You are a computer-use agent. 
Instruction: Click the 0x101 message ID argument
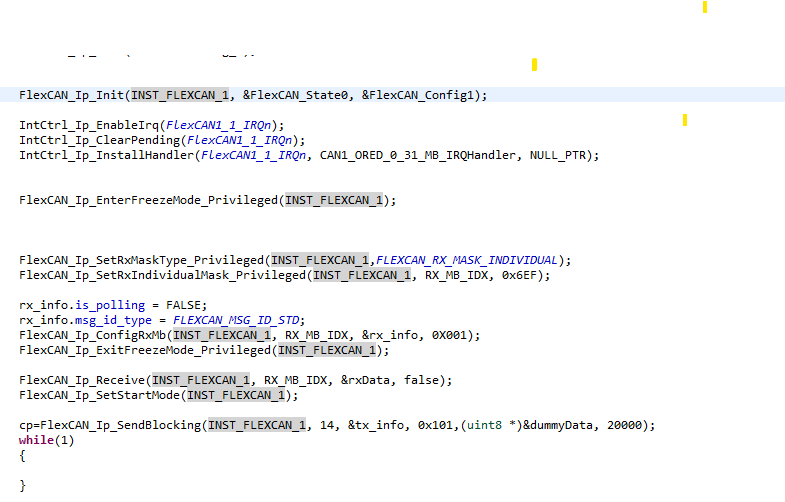click(436, 425)
